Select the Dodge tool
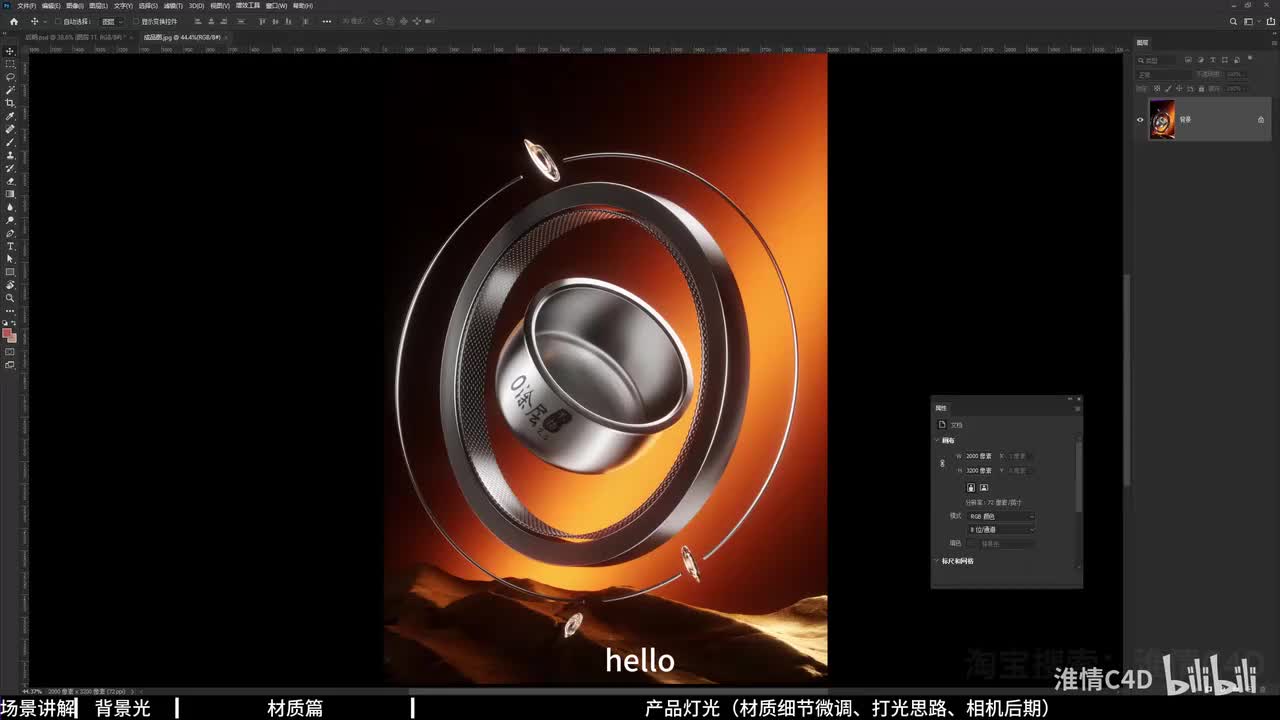This screenshot has height=720, width=1280. pos(10,220)
